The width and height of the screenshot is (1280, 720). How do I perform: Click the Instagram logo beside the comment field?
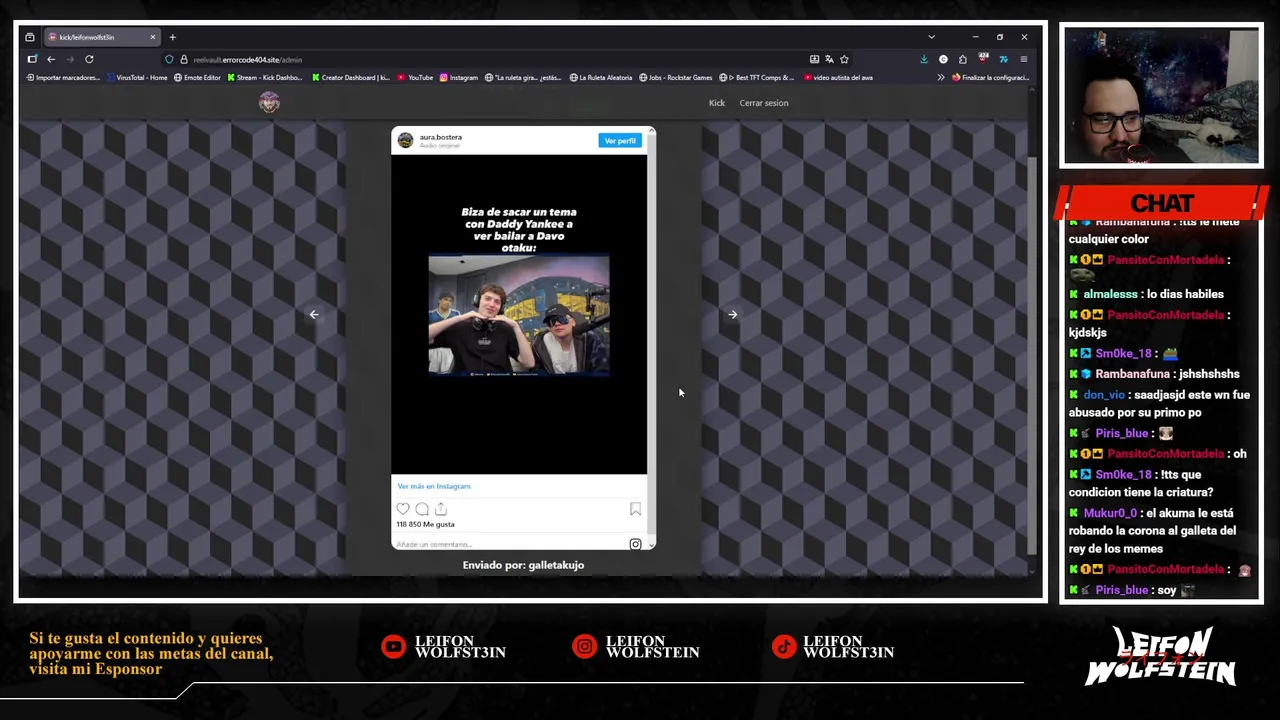[635, 544]
